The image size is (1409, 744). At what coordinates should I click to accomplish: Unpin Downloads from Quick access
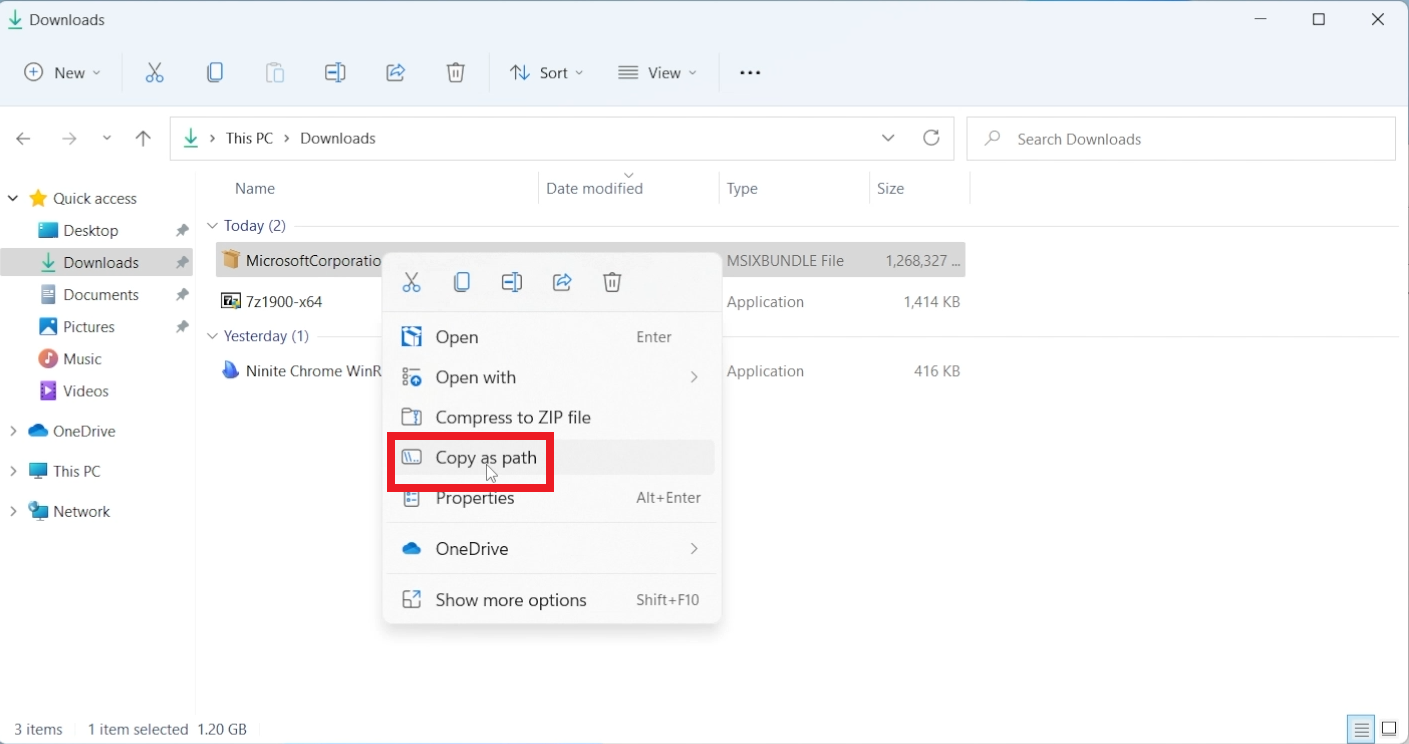(181, 262)
